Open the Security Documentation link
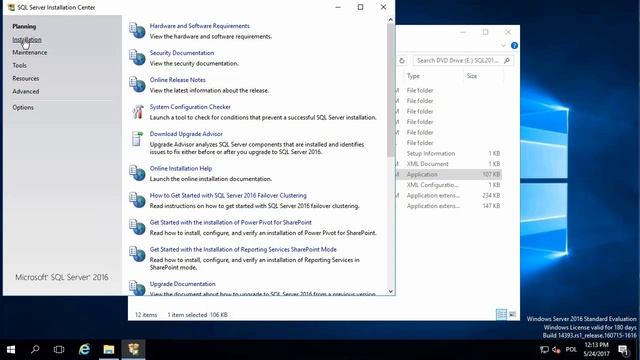 (x=182, y=53)
